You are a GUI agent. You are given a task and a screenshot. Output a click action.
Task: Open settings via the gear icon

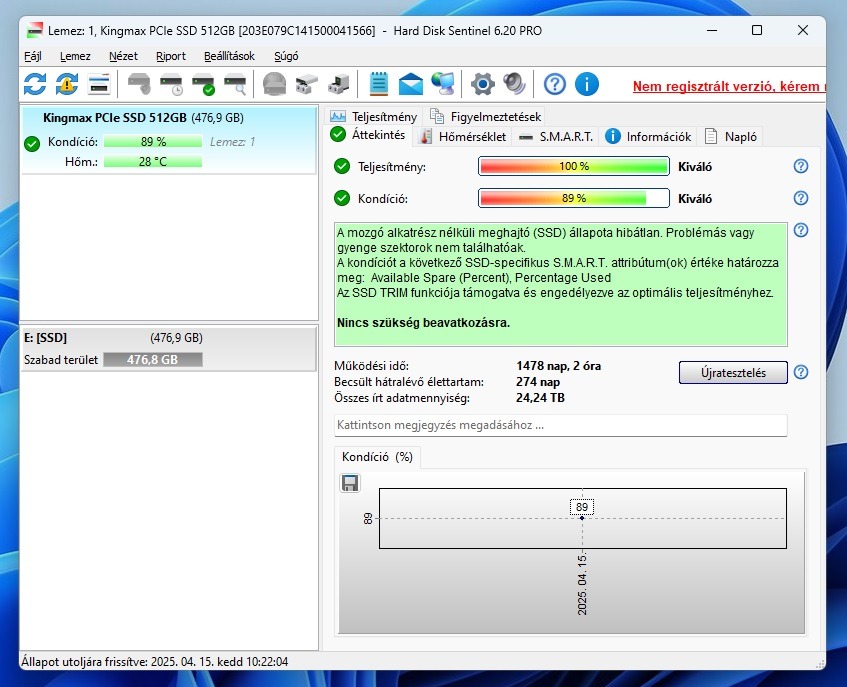(482, 85)
